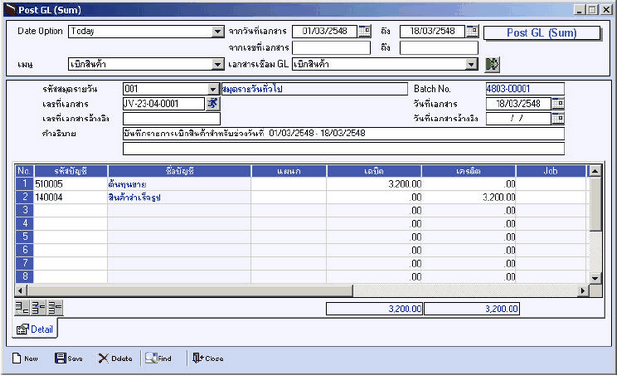This screenshot has width=622, height=376.
Task: Expand the Date Option dropdown showing Today
Action: (217, 31)
